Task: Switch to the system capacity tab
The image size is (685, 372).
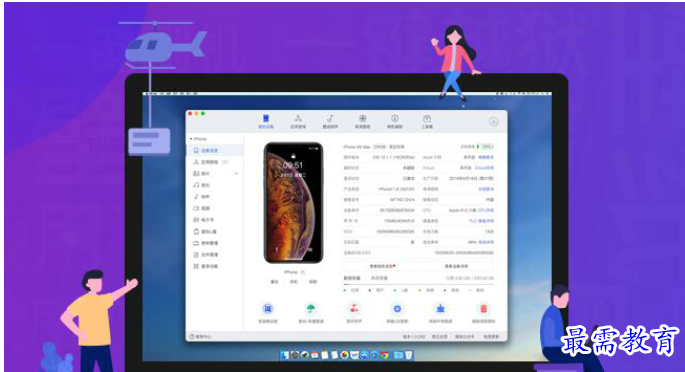Action: click(379, 278)
